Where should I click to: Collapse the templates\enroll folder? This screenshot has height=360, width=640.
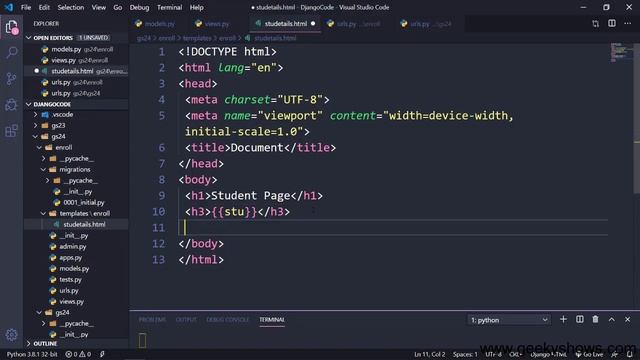[77, 213]
